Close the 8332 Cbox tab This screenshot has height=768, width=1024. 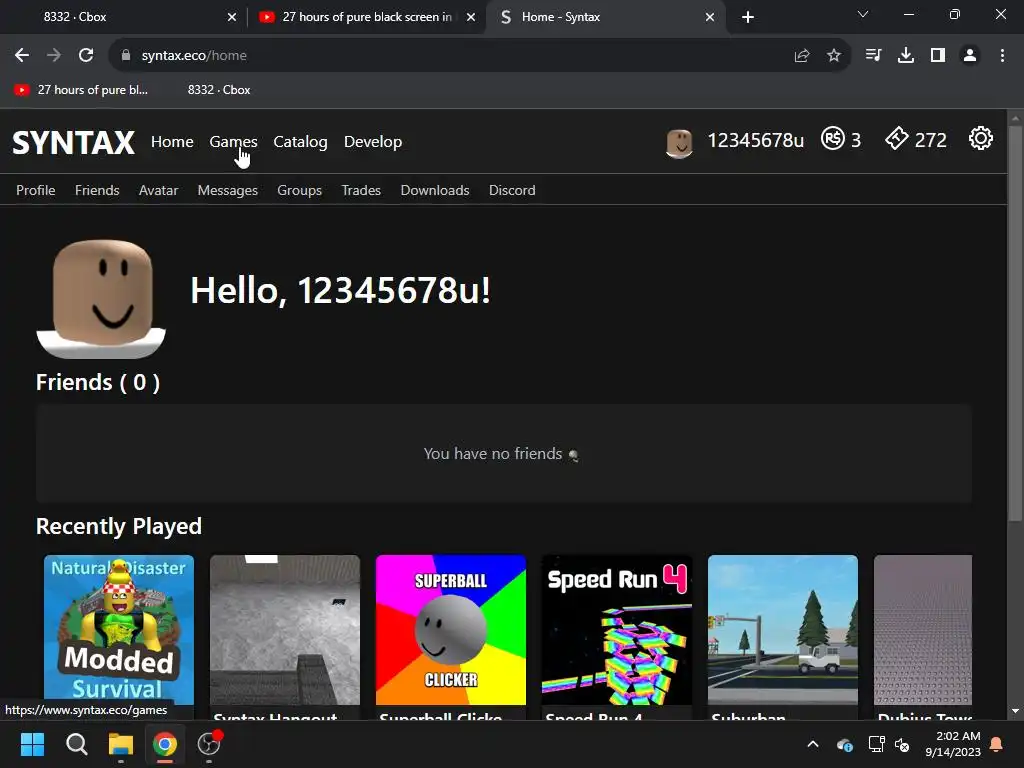point(232,17)
